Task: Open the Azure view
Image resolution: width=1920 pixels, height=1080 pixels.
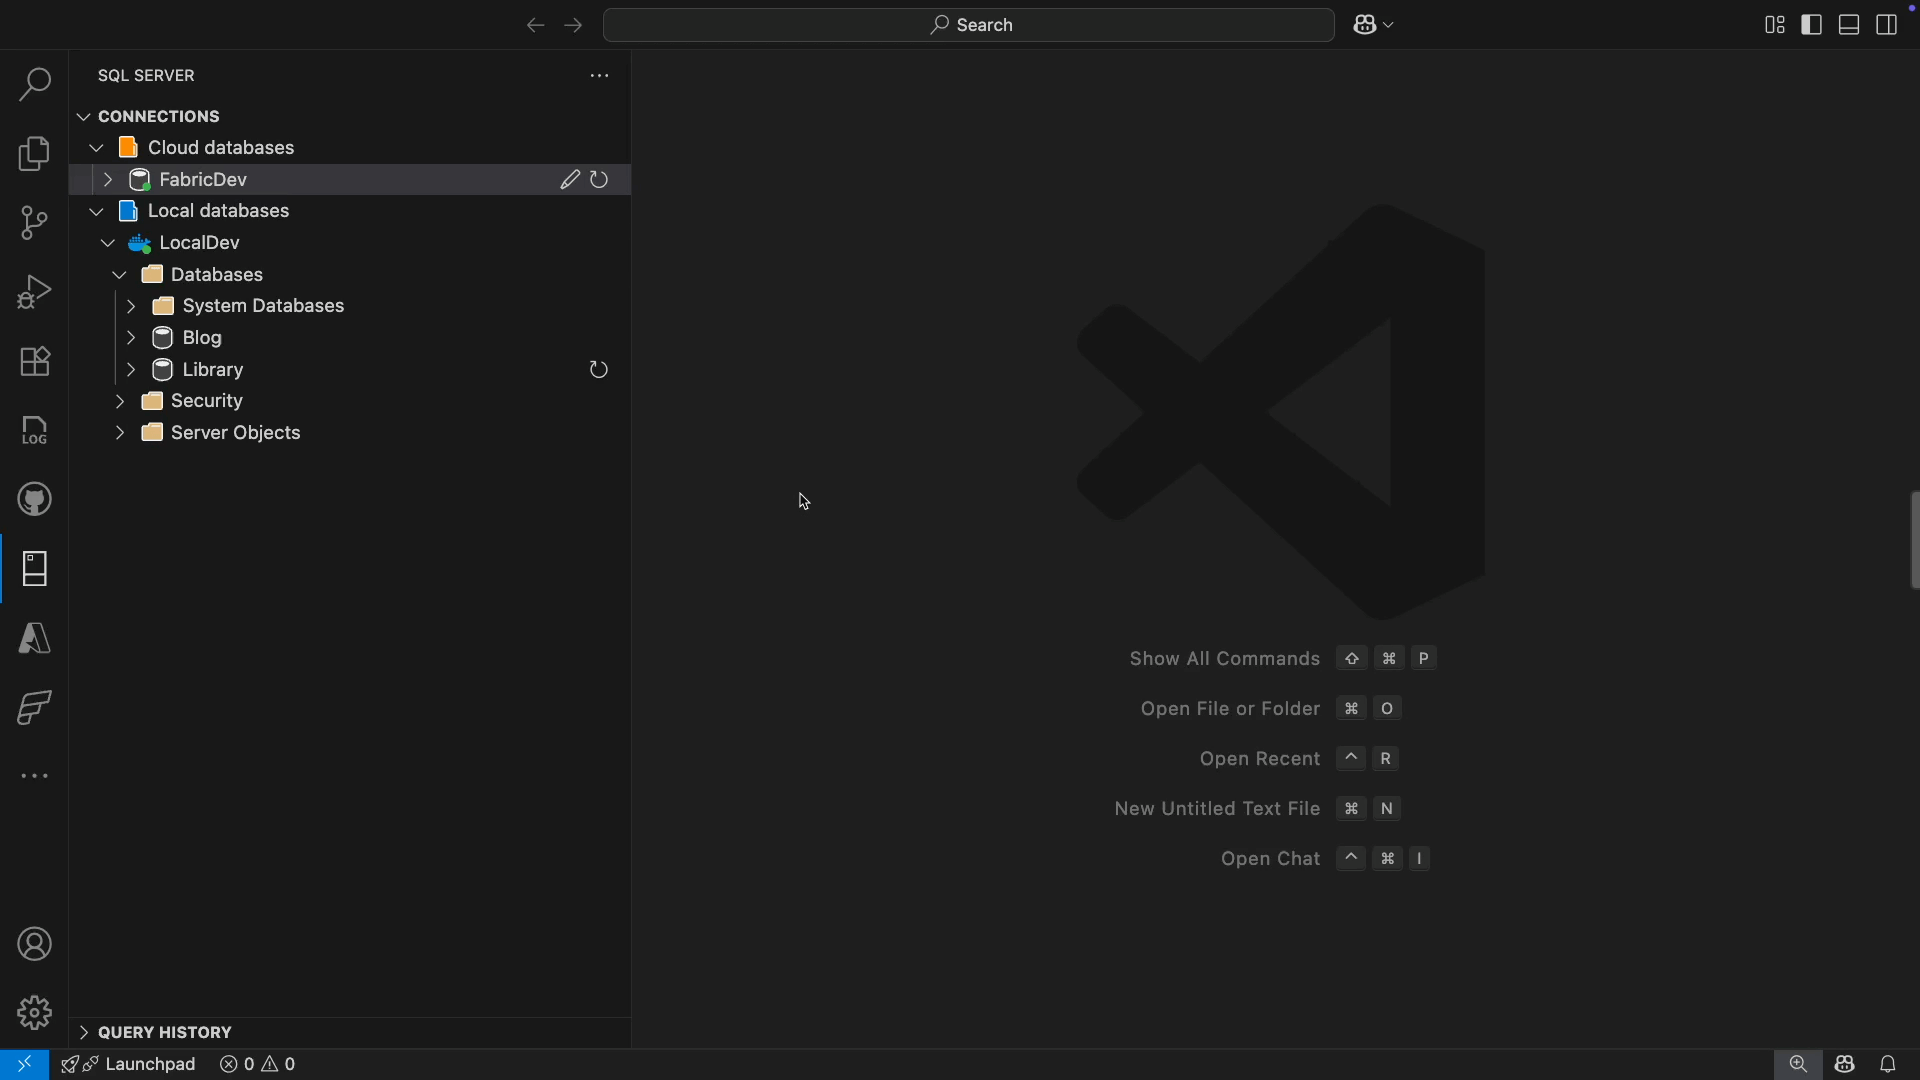Action: coord(35,638)
